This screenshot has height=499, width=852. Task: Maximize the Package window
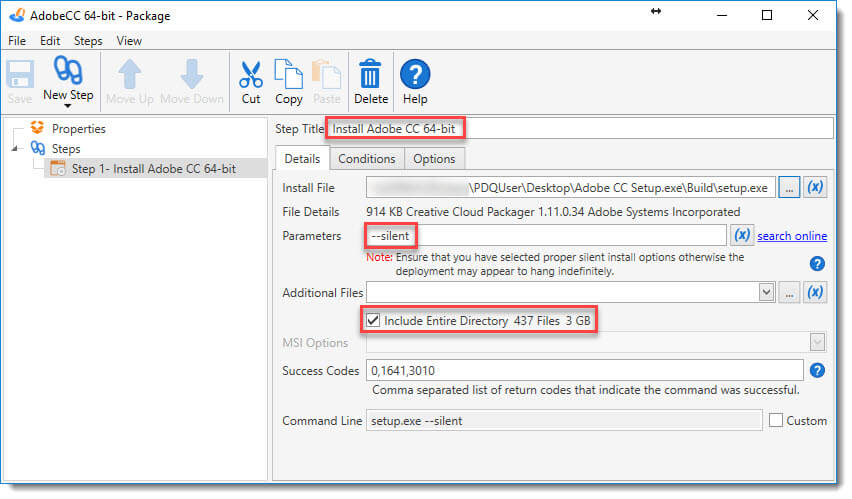(767, 15)
